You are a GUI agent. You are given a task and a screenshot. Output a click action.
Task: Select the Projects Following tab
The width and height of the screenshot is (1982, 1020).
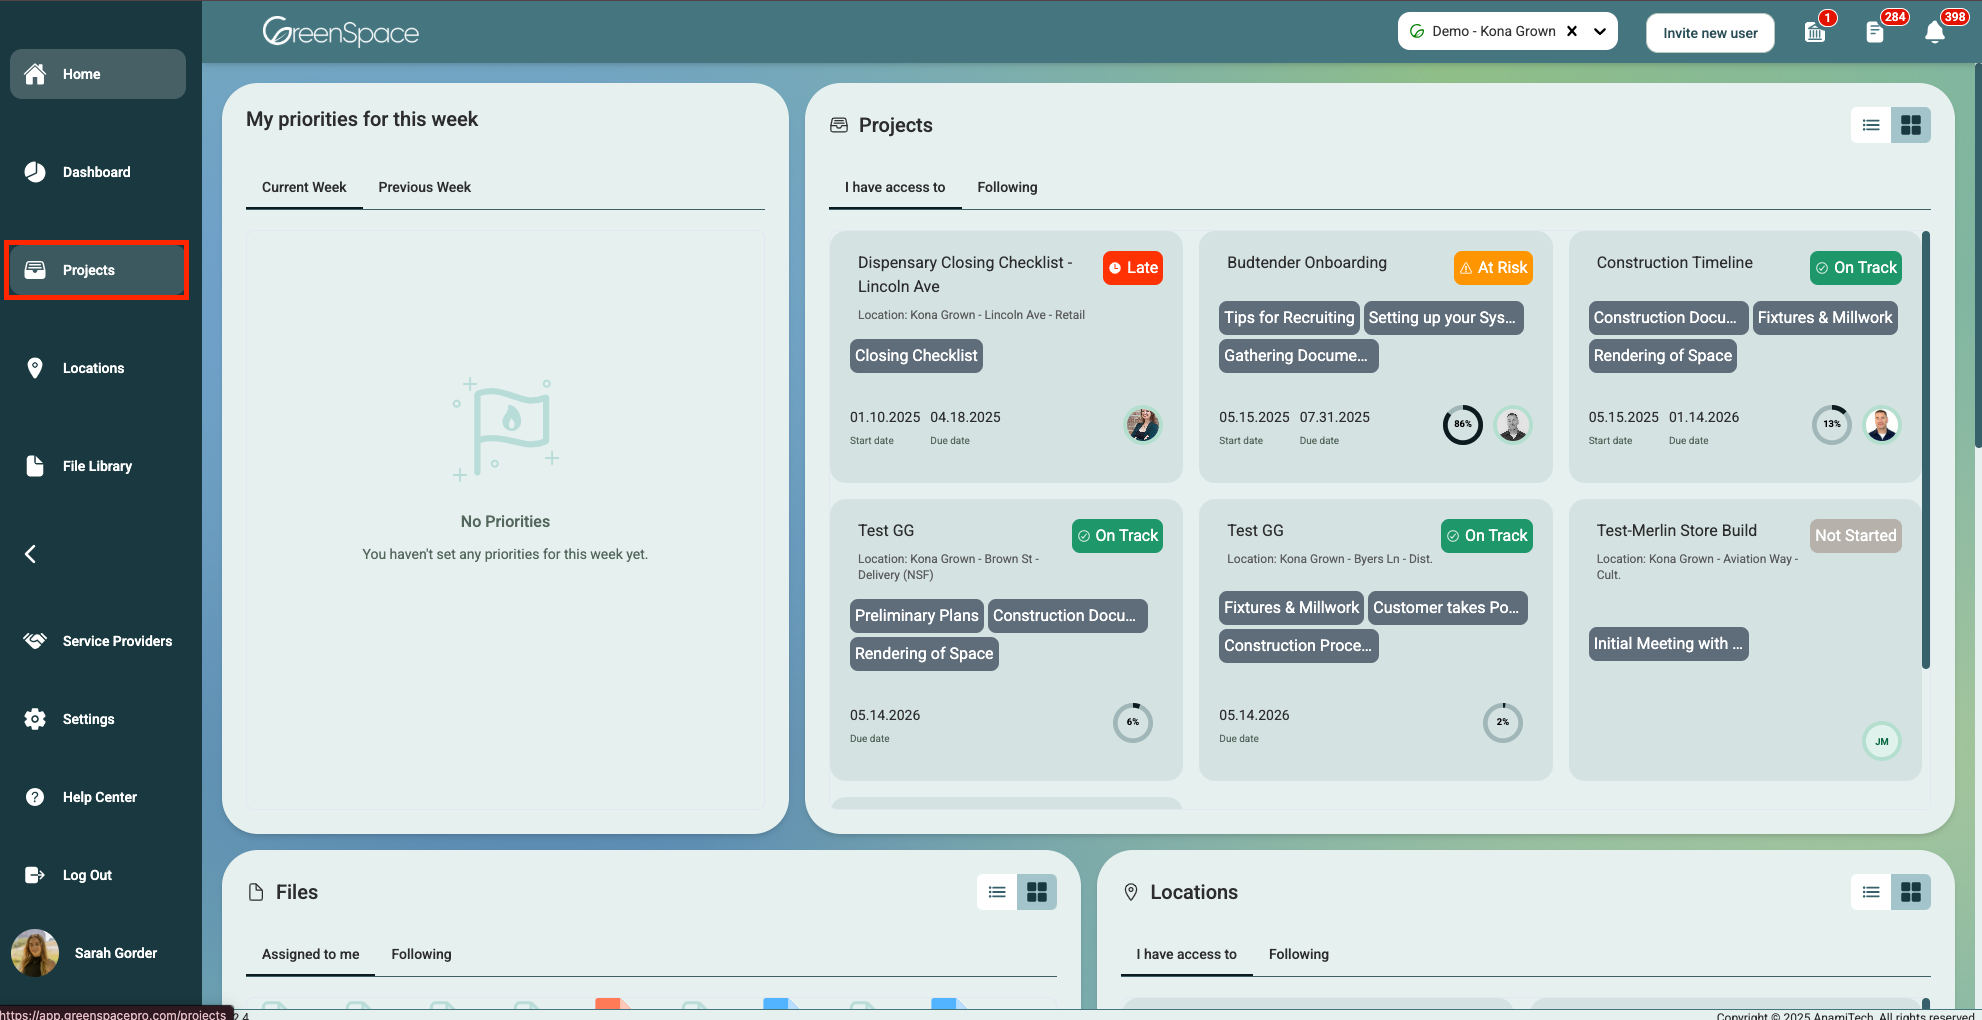point(1007,187)
